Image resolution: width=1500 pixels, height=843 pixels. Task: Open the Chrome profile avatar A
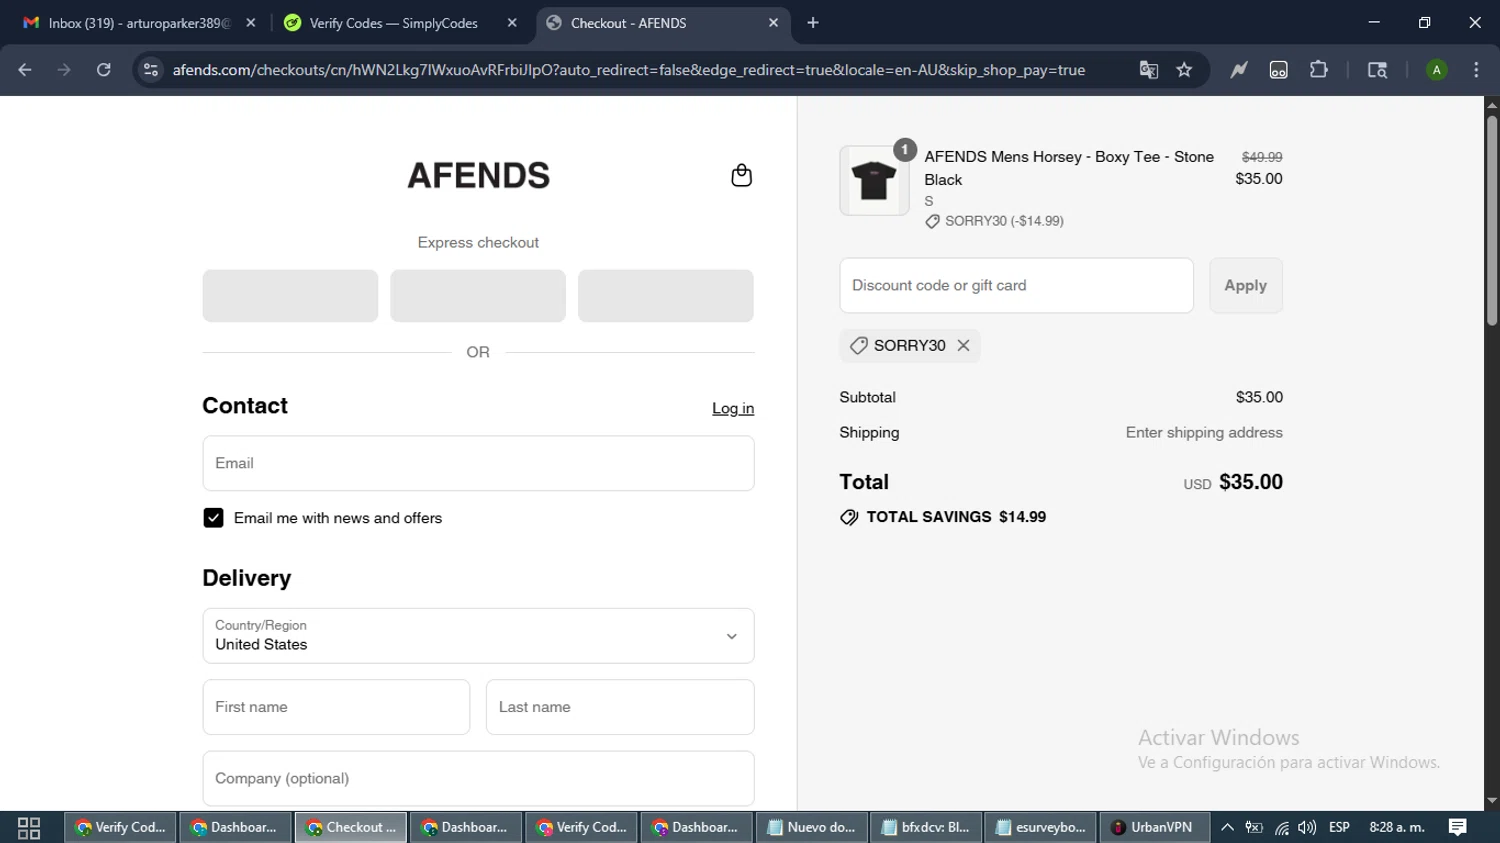click(x=1437, y=70)
